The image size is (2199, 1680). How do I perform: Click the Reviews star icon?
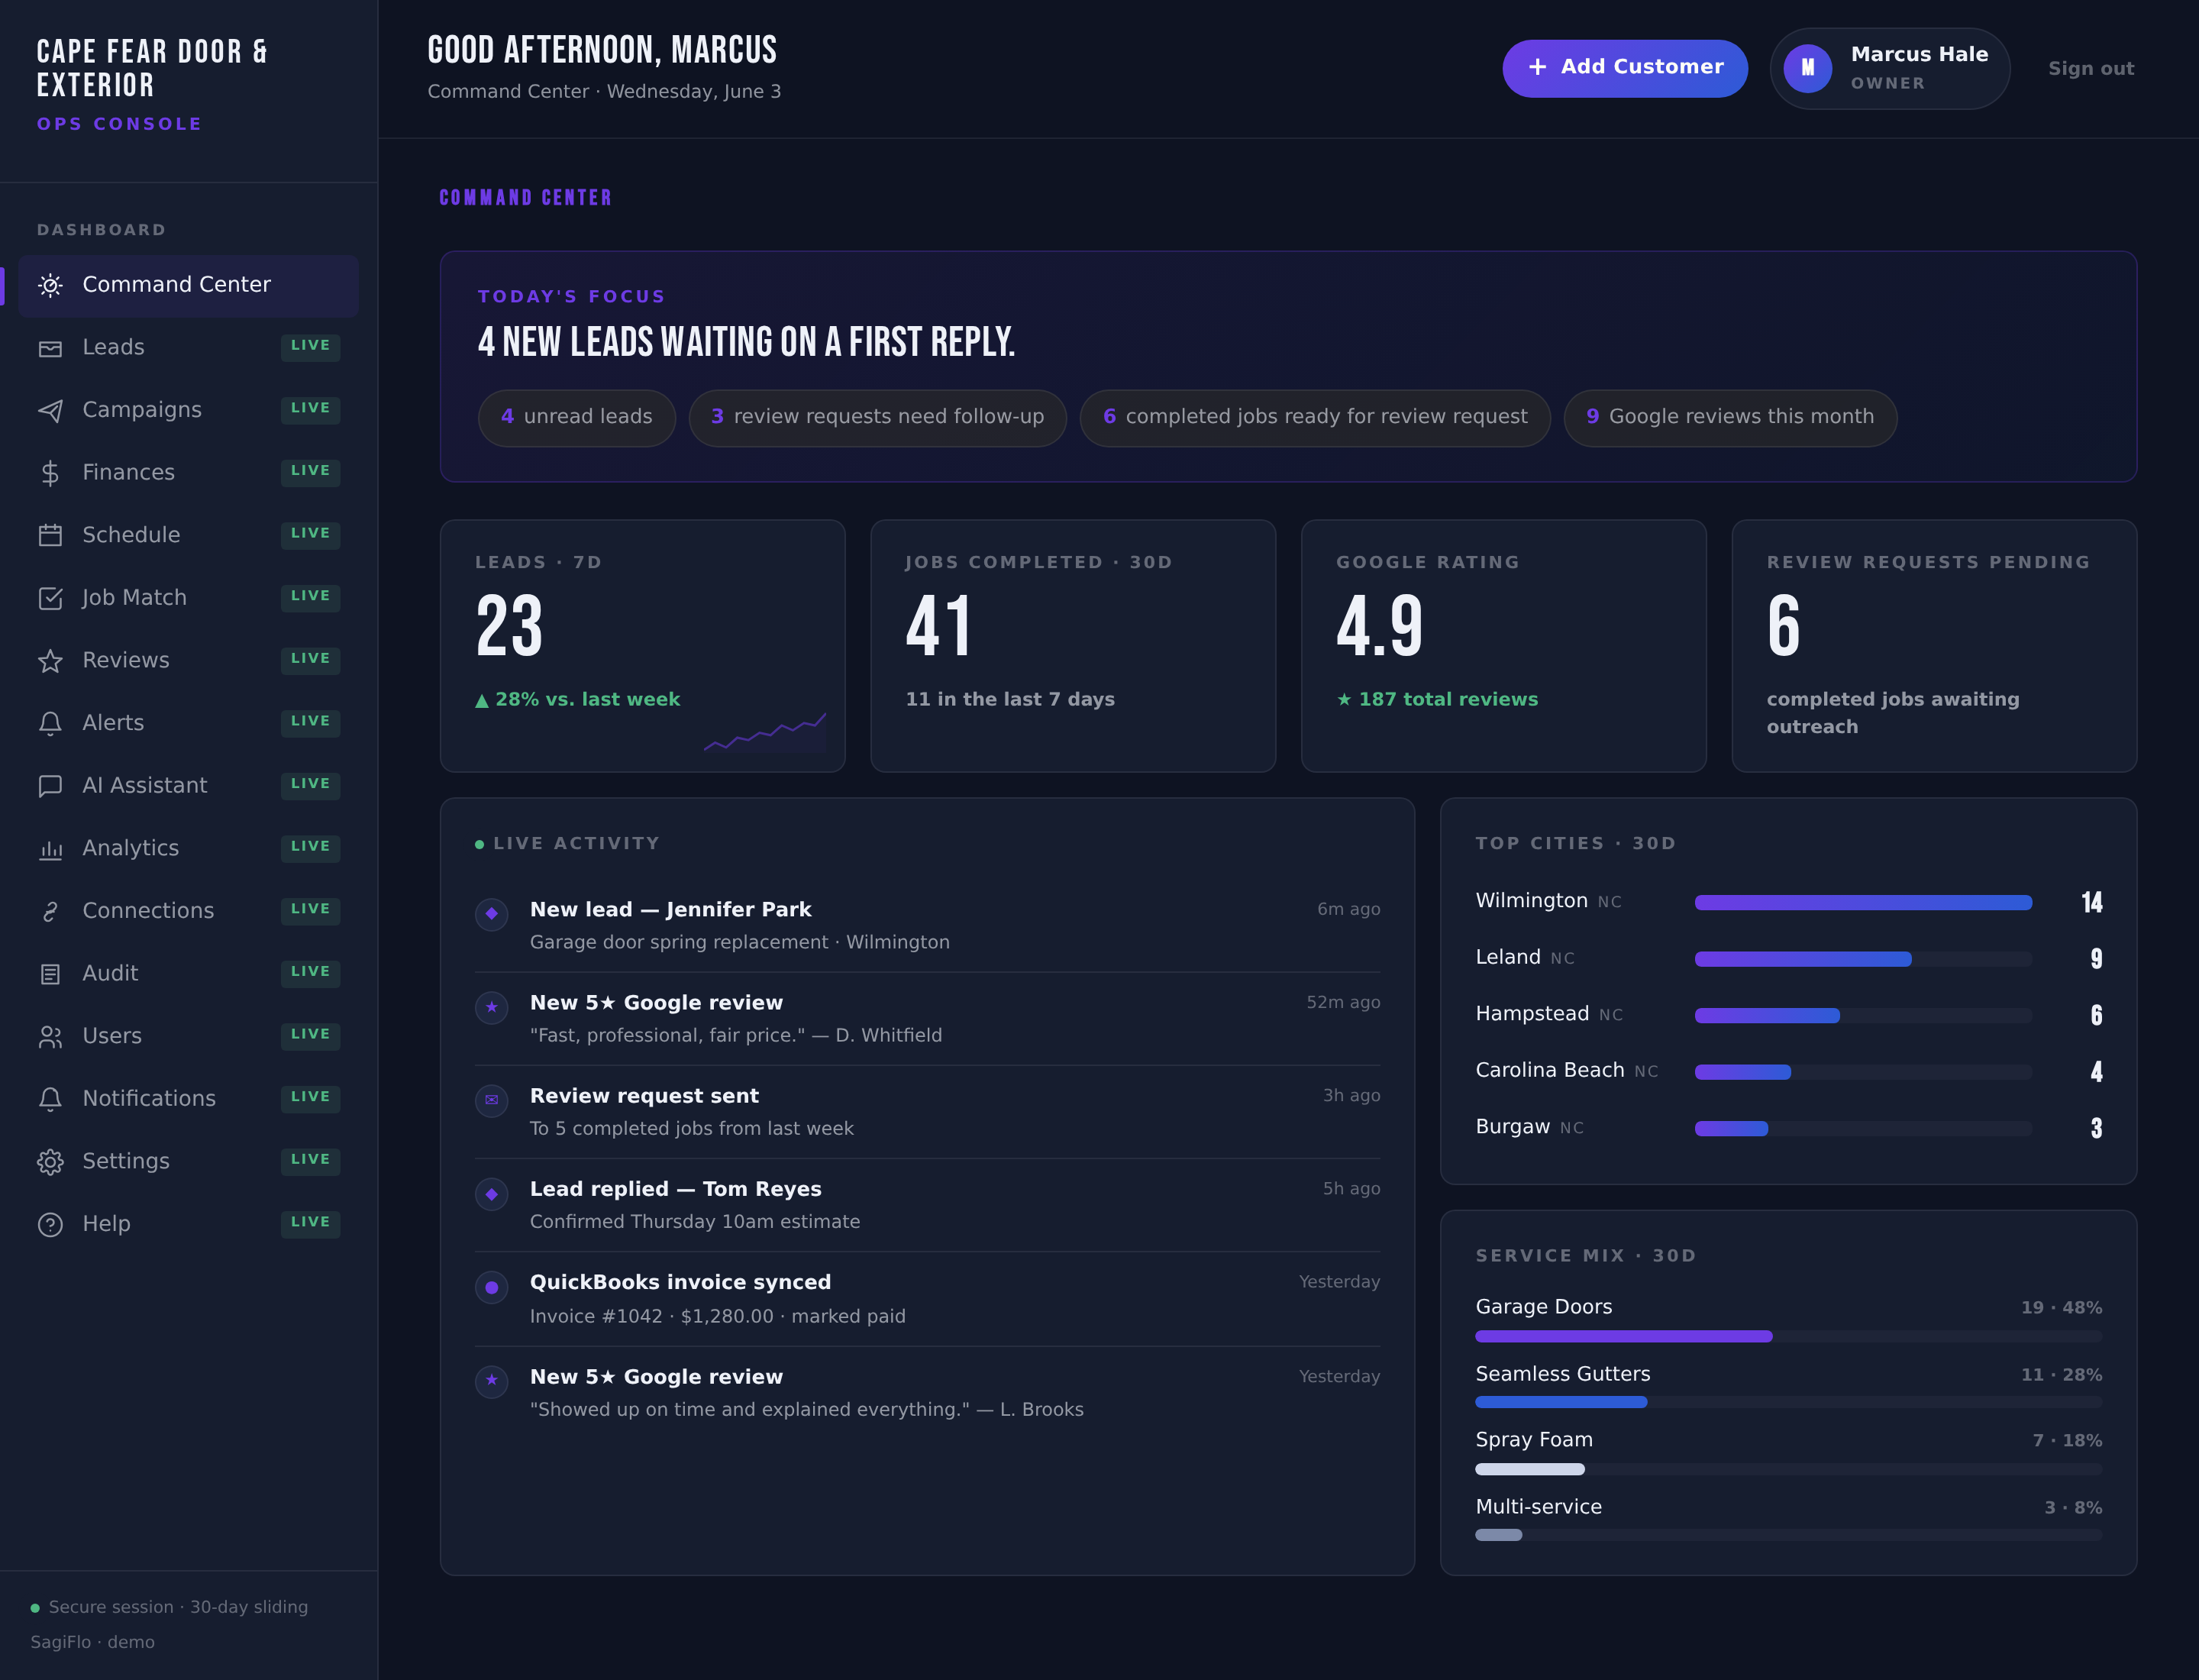[50, 661]
